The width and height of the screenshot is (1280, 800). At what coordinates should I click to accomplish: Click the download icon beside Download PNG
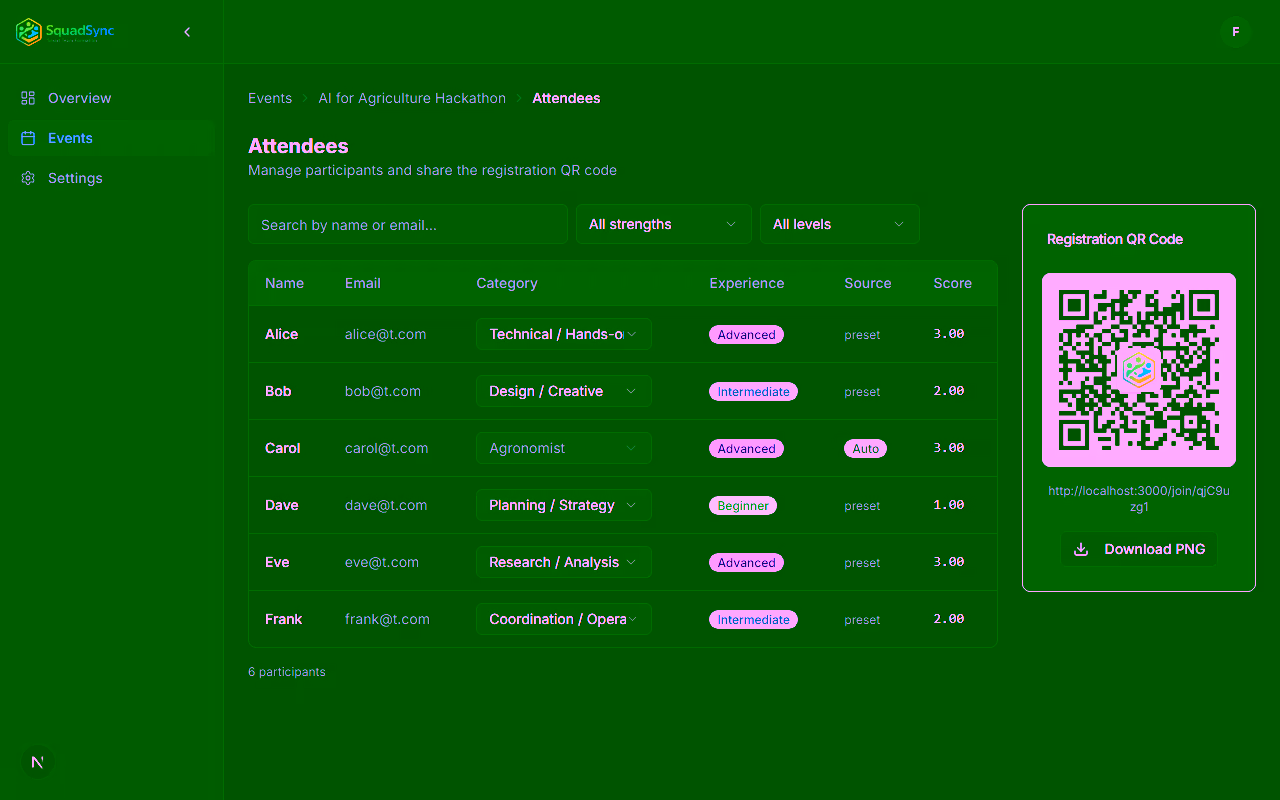[1081, 549]
